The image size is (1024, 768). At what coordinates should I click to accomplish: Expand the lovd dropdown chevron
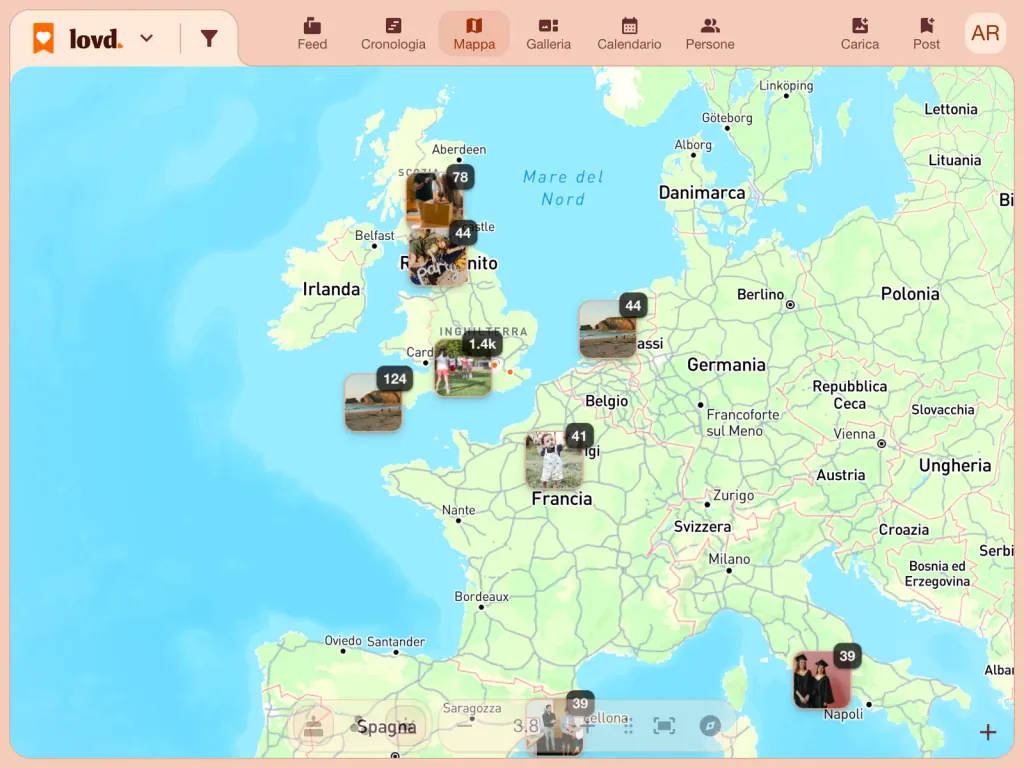(x=147, y=39)
